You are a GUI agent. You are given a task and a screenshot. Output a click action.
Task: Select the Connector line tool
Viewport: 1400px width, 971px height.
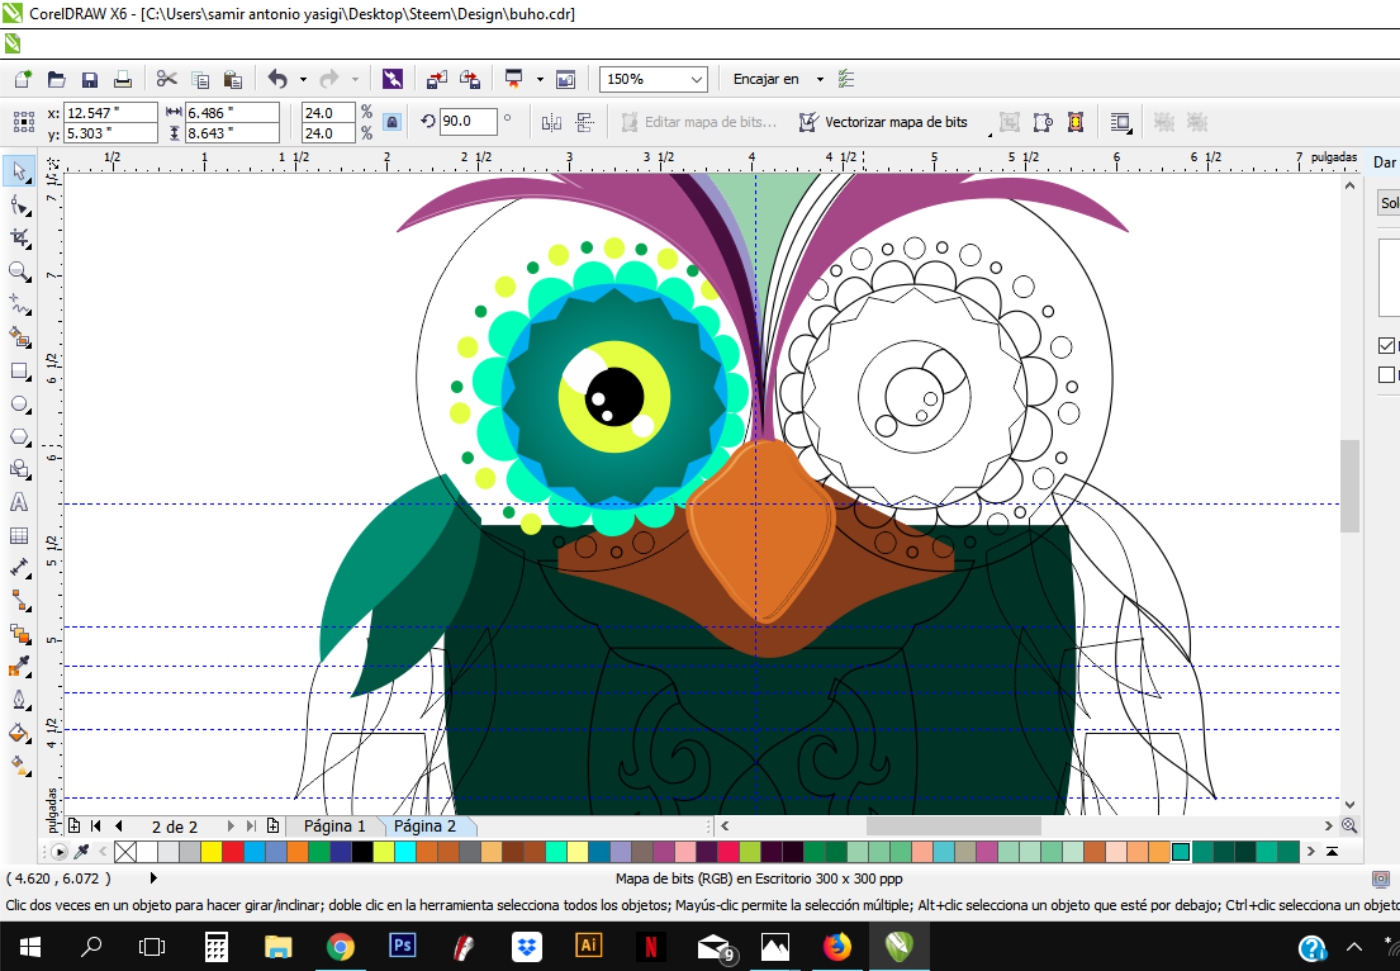pyautogui.click(x=19, y=600)
